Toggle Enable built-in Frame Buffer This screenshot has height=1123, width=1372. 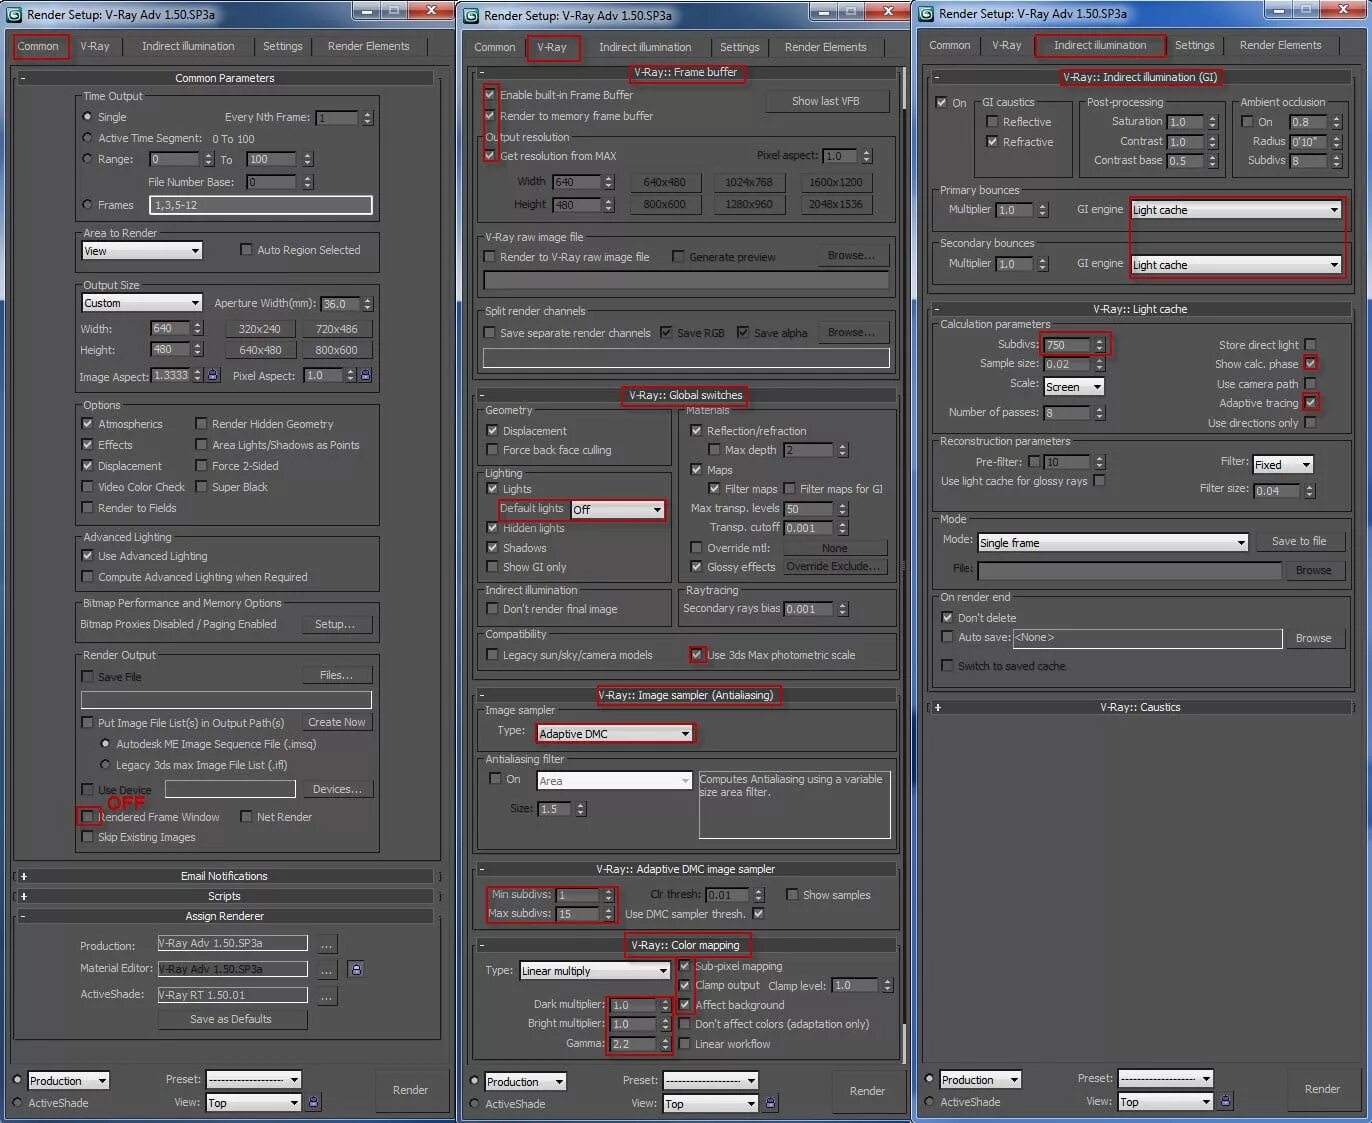click(x=490, y=94)
